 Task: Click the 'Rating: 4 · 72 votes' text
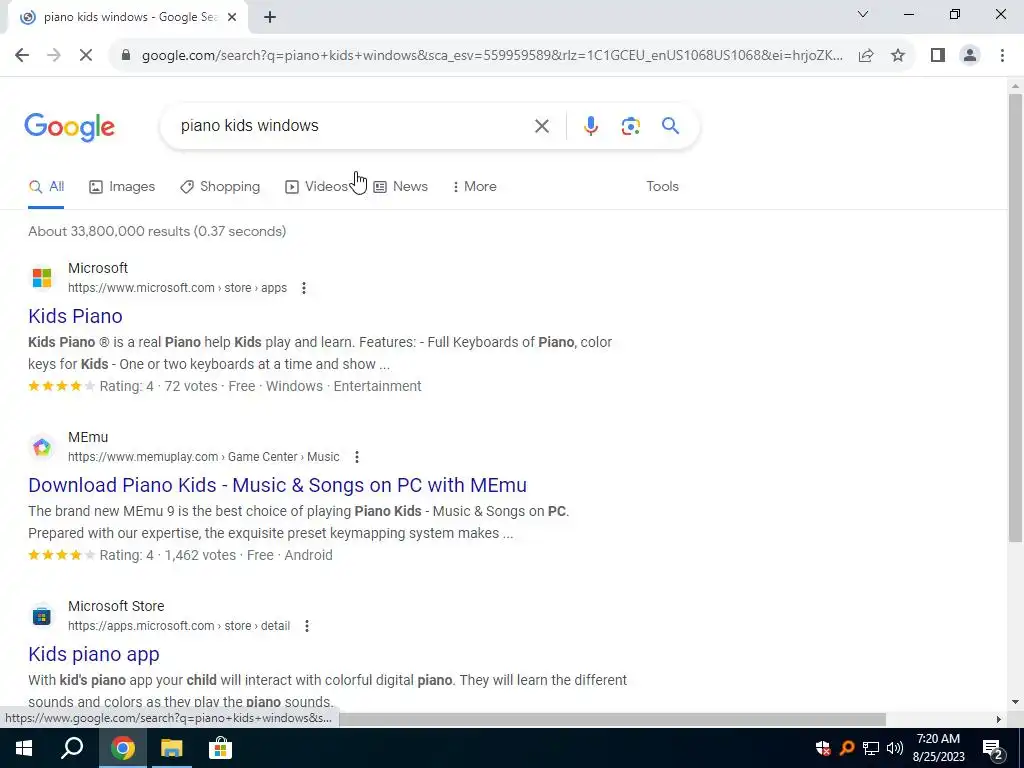[x=159, y=387]
